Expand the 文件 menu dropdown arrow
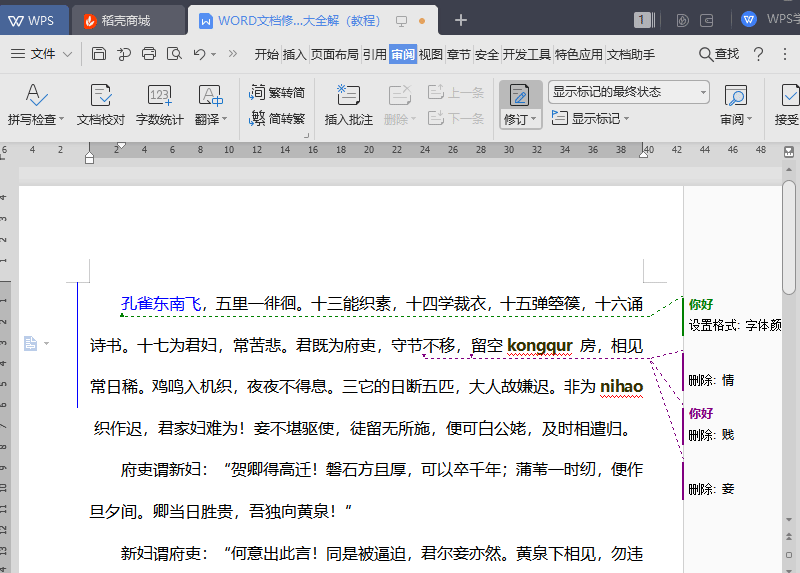This screenshot has width=800, height=573. coord(67,54)
